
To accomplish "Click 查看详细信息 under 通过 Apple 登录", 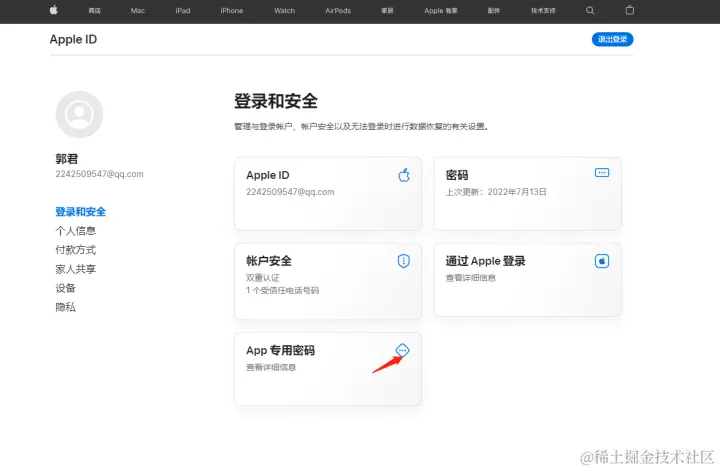I will tap(471, 278).
